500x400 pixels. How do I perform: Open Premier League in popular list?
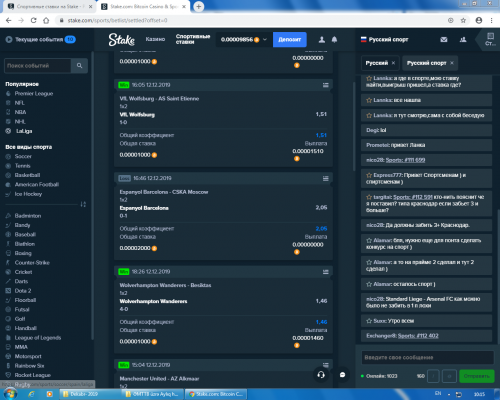[x=34, y=94]
